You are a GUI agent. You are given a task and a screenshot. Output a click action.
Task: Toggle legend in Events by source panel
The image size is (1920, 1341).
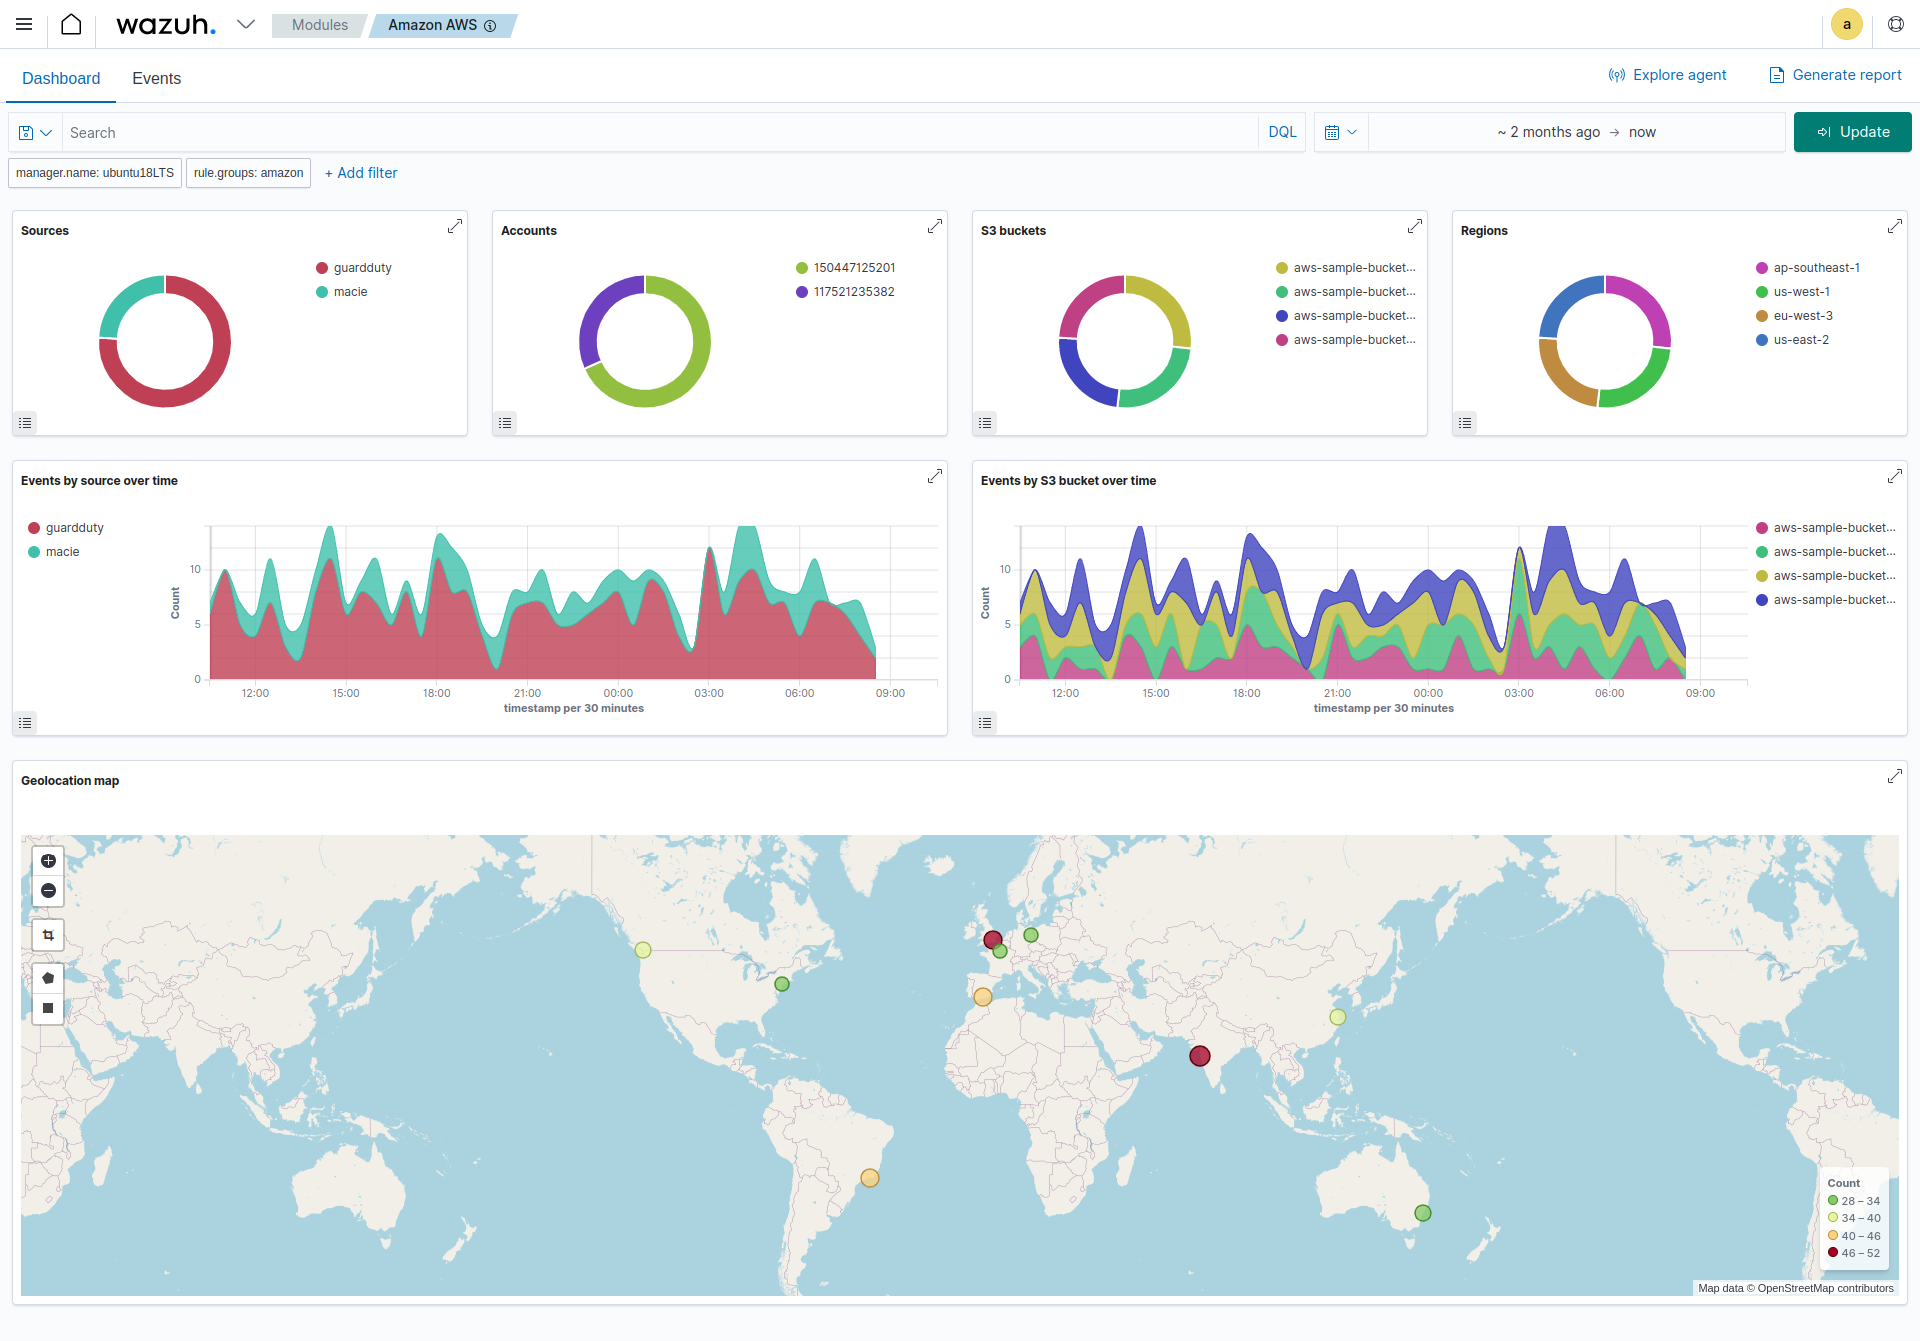[x=25, y=723]
